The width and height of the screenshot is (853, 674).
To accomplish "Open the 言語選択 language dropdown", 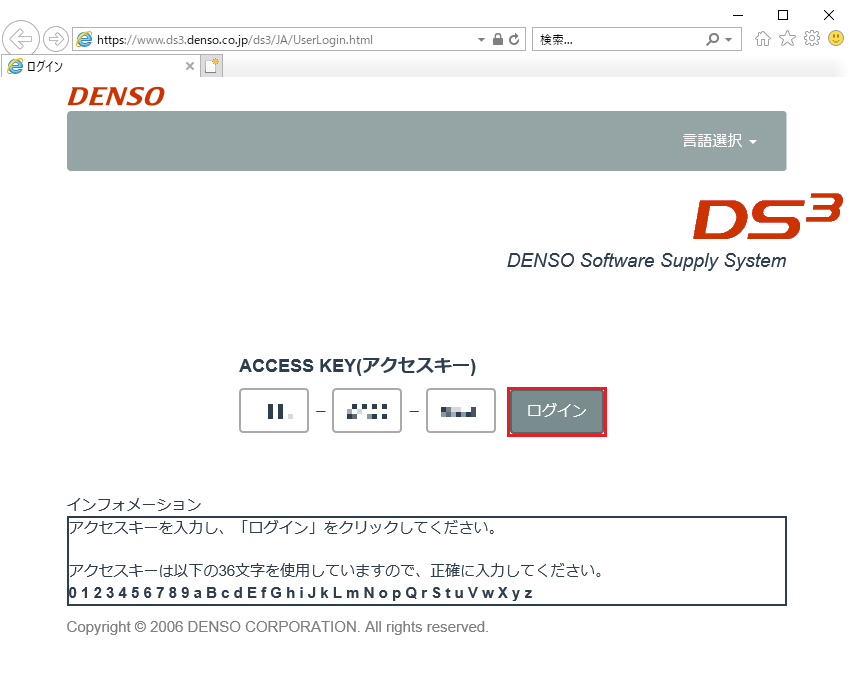I will click(x=720, y=141).
